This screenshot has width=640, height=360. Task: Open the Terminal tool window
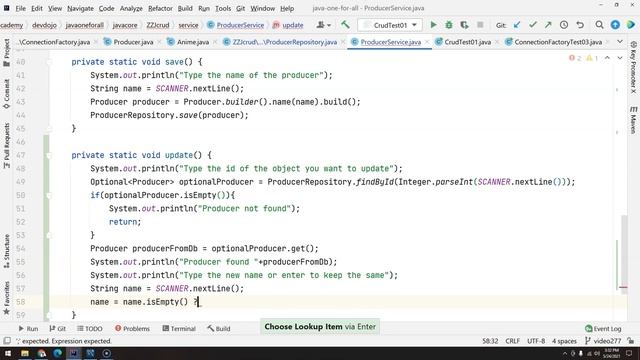(x=179, y=328)
